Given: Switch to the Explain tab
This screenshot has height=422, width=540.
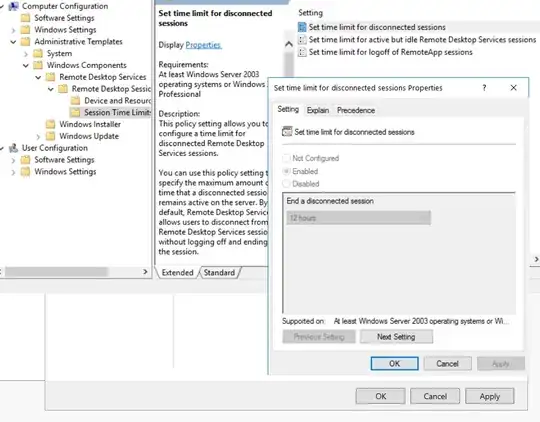Looking at the screenshot, I should click(x=318, y=110).
